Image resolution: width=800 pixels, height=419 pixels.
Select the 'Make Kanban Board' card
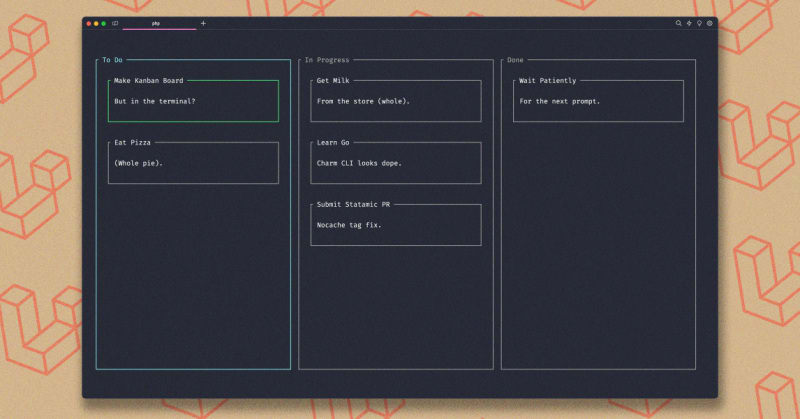coord(193,101)
